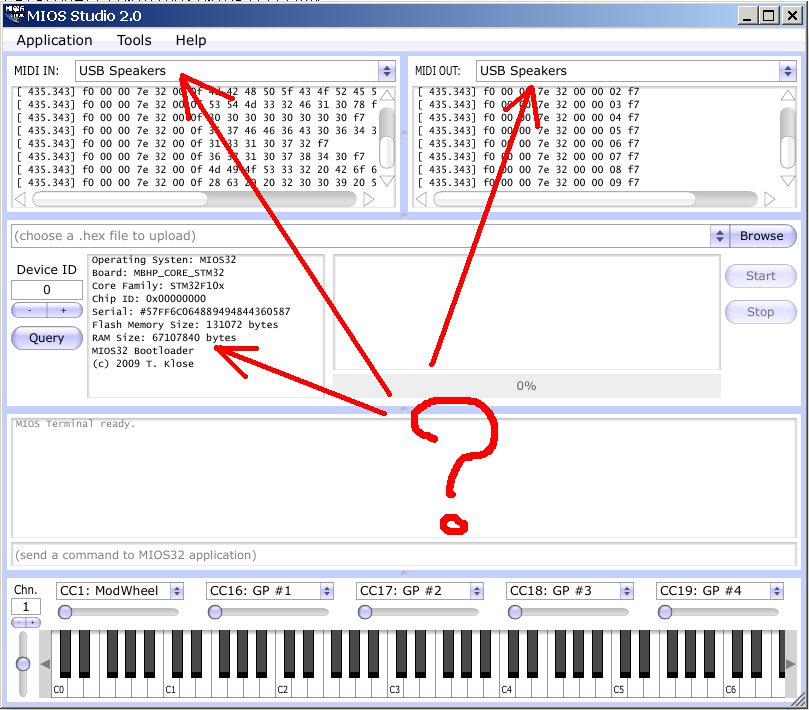
Task: Click the C5 piano key
Action: [618, 689]
